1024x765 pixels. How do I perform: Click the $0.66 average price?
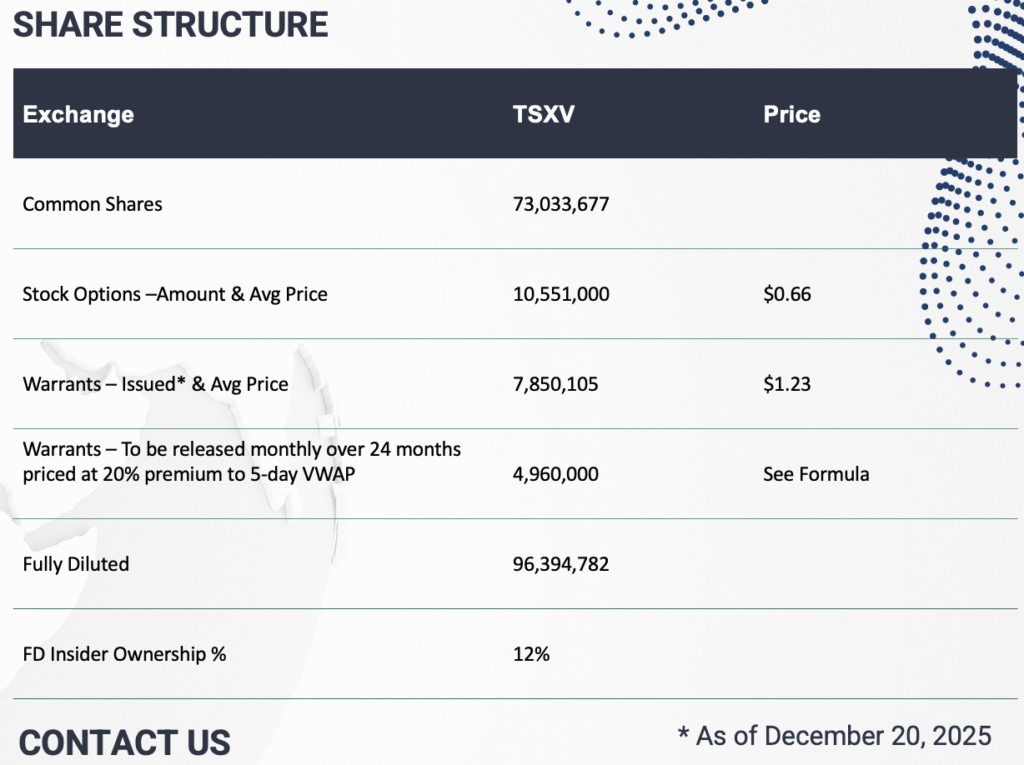coord(787,294)
